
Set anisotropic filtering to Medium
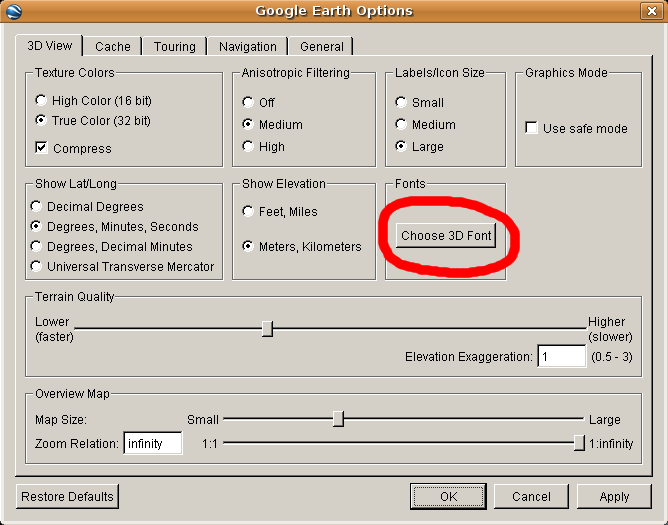(x=273, y=124)
